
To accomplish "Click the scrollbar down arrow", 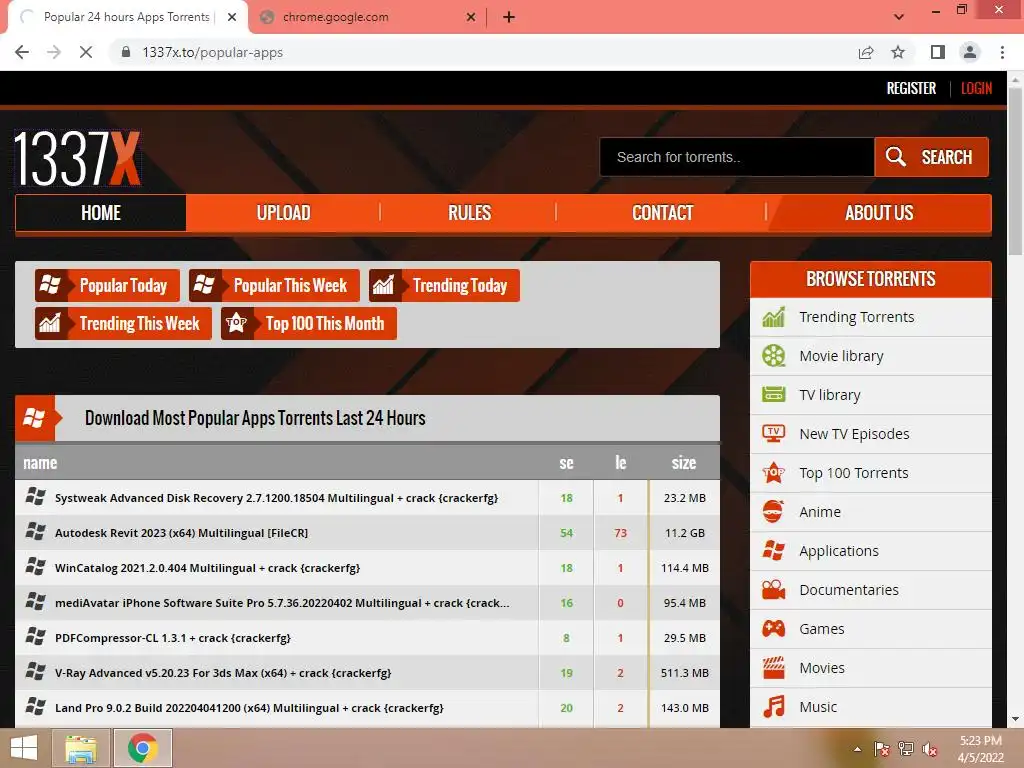I will (x=1015, y=720).
